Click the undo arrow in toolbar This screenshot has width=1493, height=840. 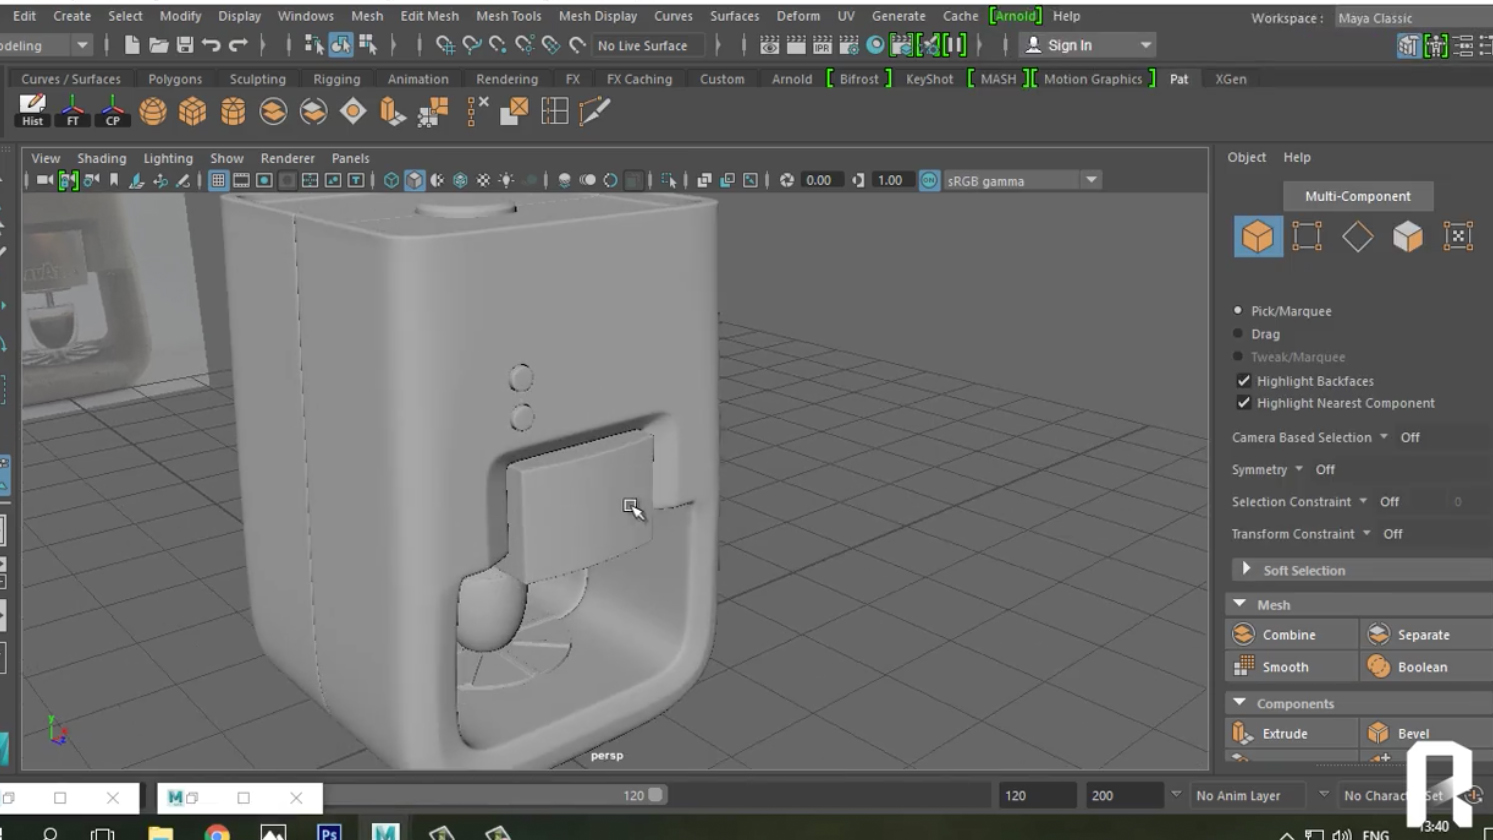(211, 45)
